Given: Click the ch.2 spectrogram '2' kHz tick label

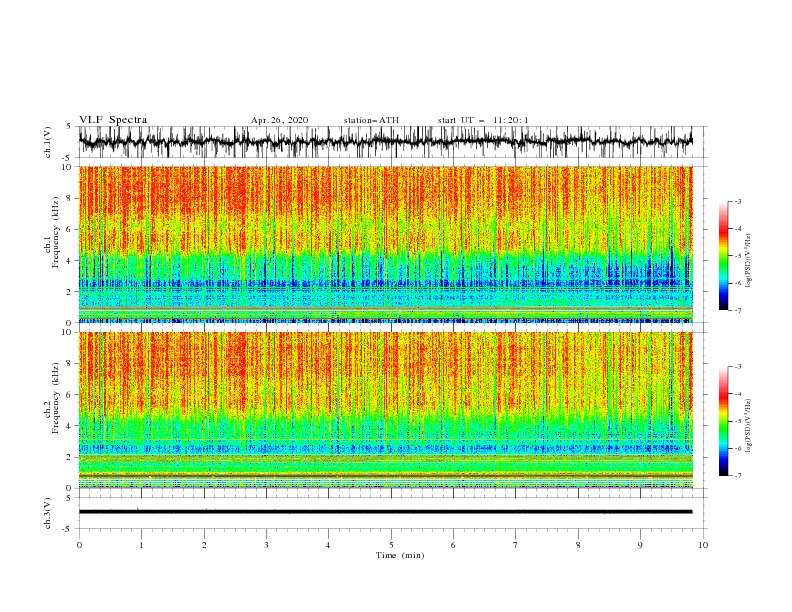Looking at the screenshot, I should pyautogui.click(x=71, y=457).
